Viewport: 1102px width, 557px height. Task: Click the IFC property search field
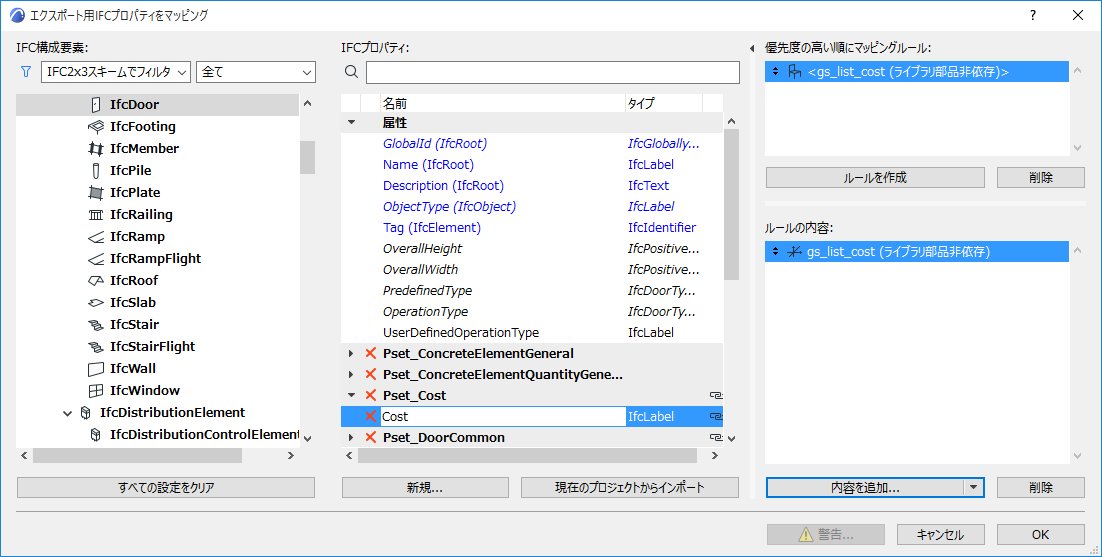pyautogui.click(x=553, y=72)
